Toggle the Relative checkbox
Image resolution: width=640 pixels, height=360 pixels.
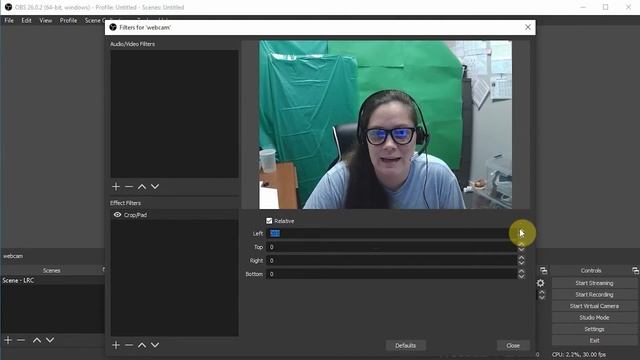pyautogui.click(x=269, y=221)
